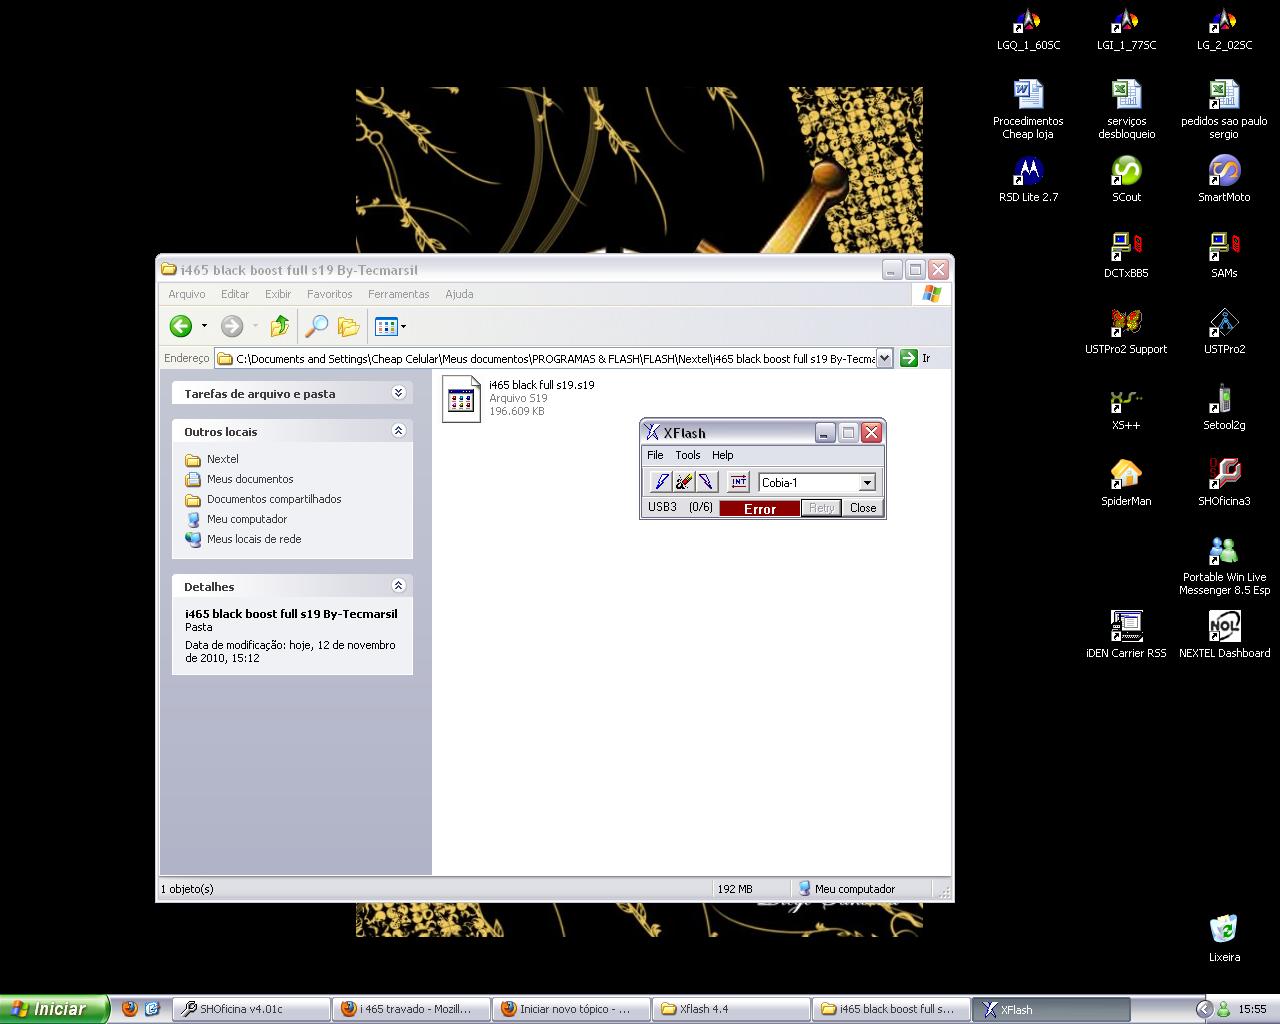The width and height of the screenshot is (1280, 1024).
Task: Click LGQ_1_60SC desktop shortcut
Action: pyautogui.click(x=1028, y=30)
